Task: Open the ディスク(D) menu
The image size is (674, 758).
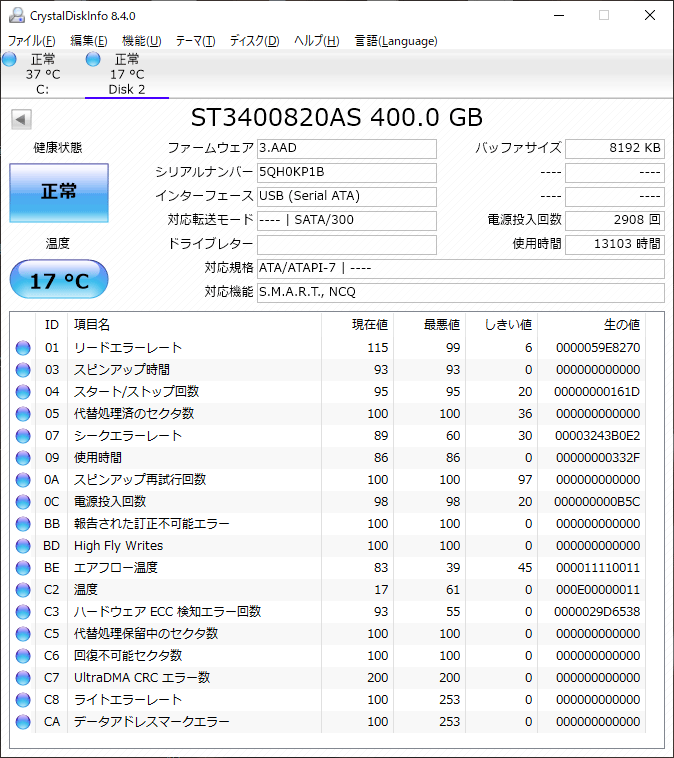Action: (x=254, y=41)
